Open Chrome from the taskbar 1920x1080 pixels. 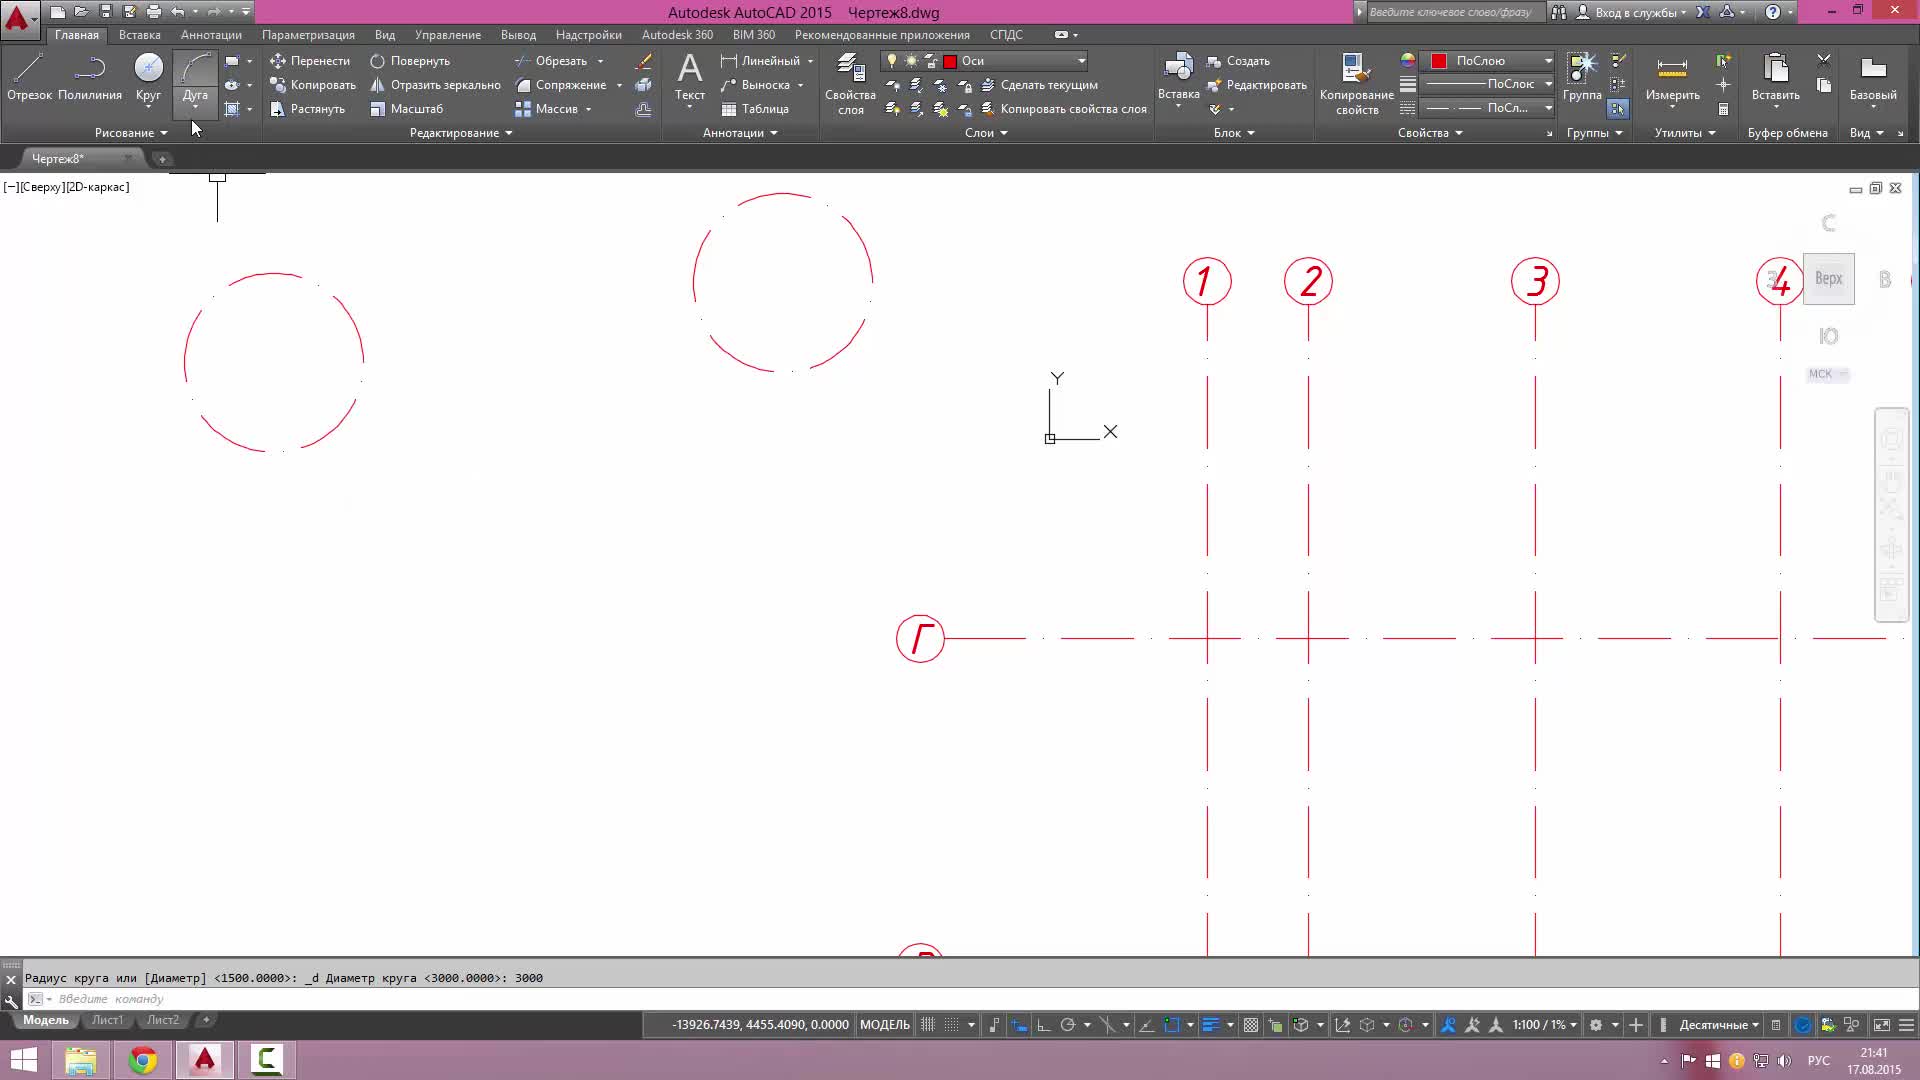(x=143, y=1060)
